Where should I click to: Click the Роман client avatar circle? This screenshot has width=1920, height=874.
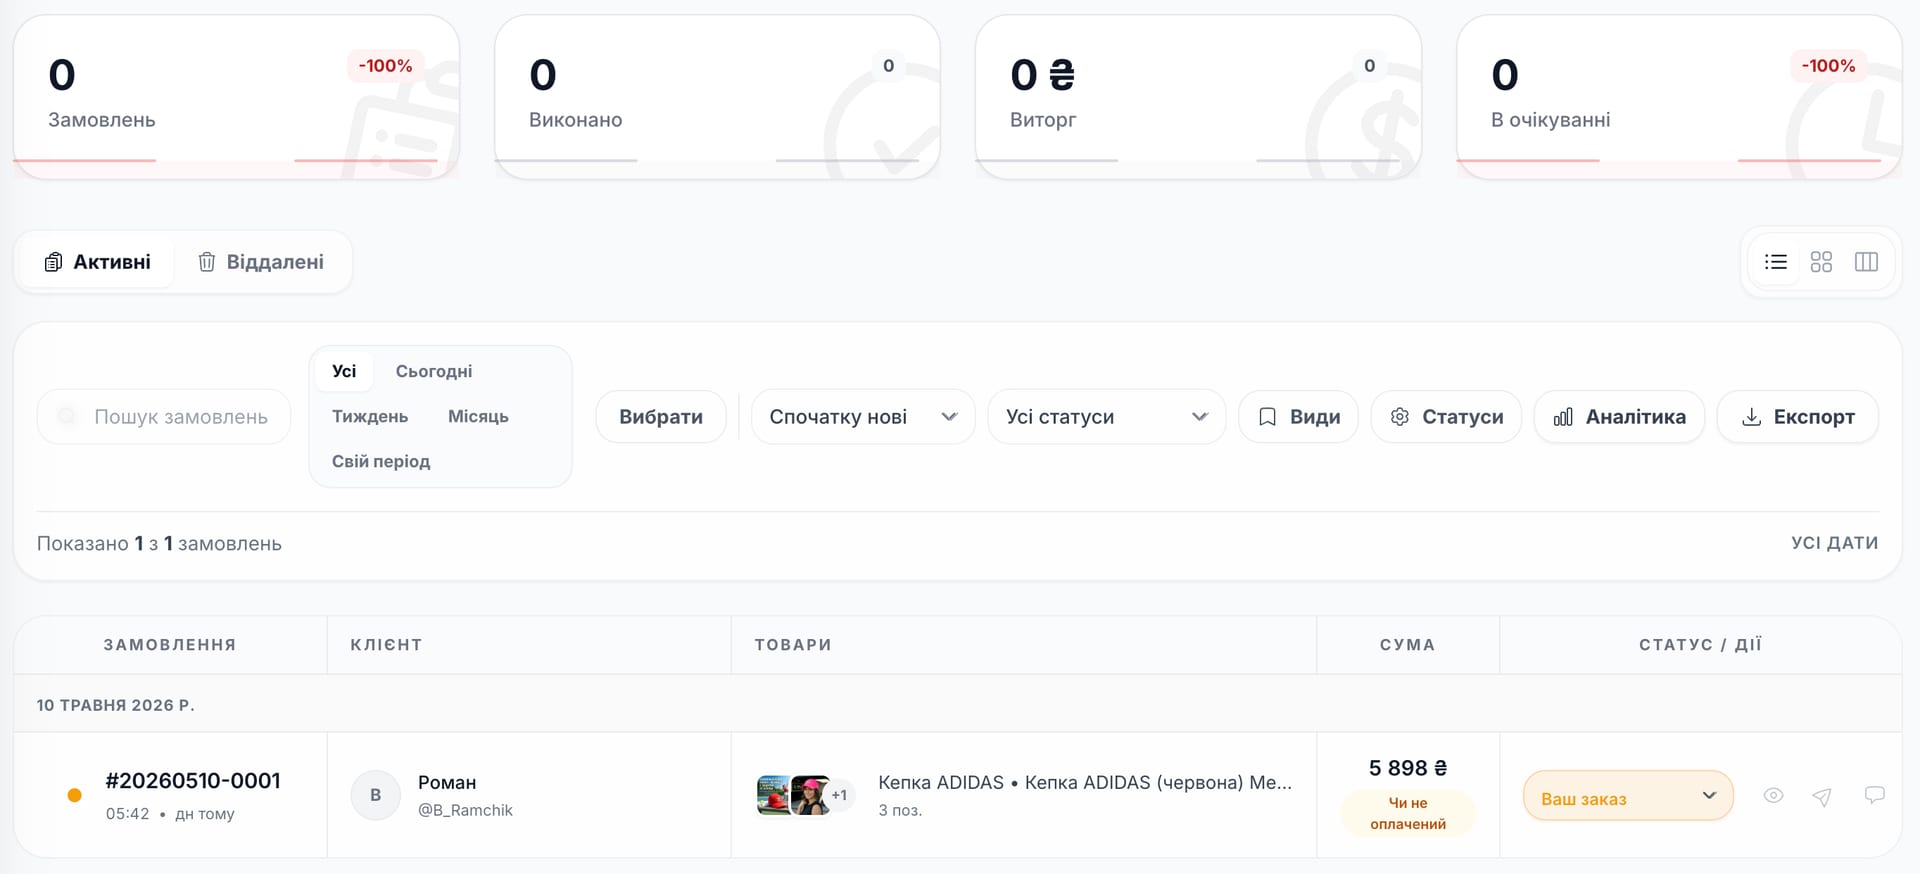tap(376, 795)
